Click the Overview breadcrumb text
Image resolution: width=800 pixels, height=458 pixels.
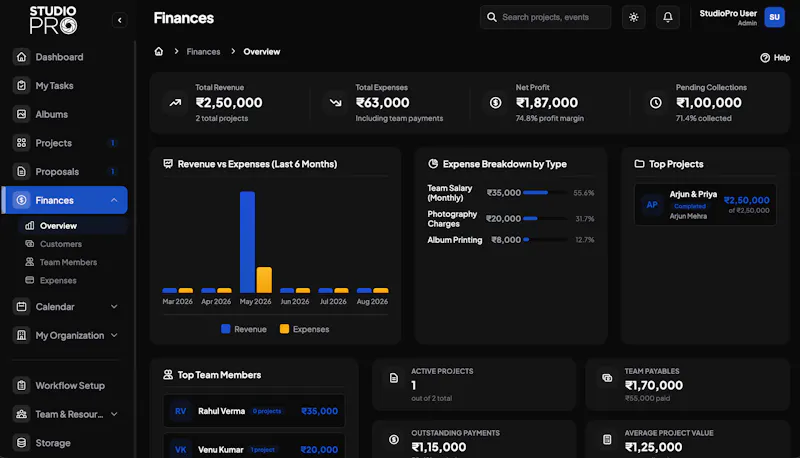[262, 52]
